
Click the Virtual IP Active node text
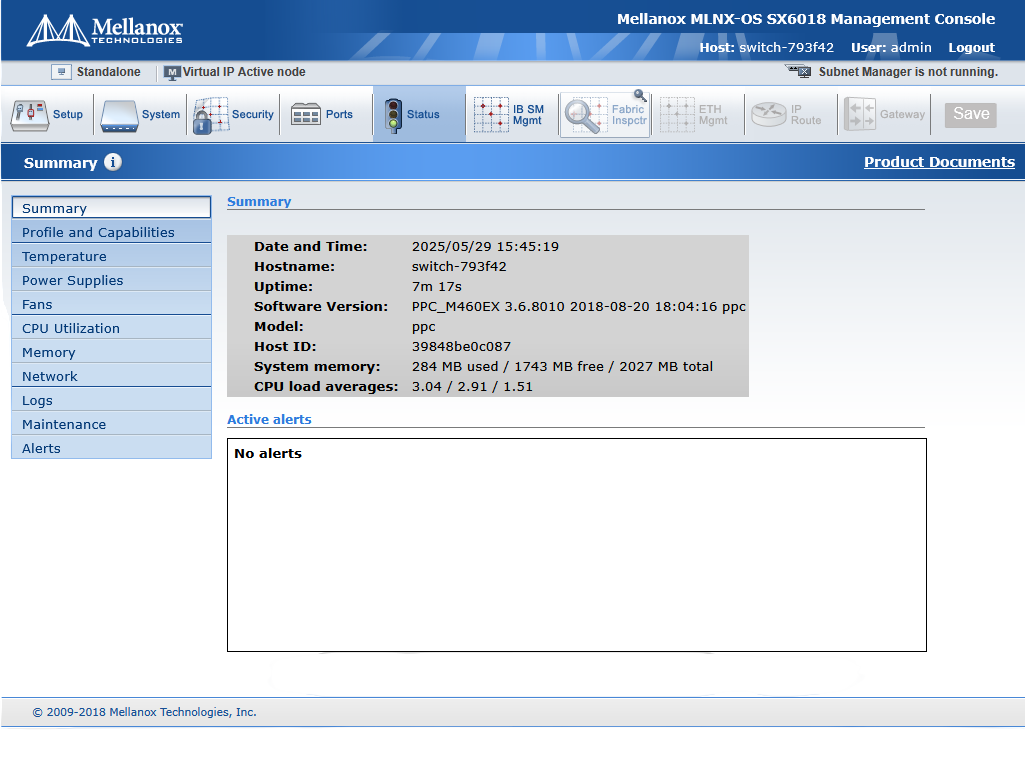click(x=244, y=72)
